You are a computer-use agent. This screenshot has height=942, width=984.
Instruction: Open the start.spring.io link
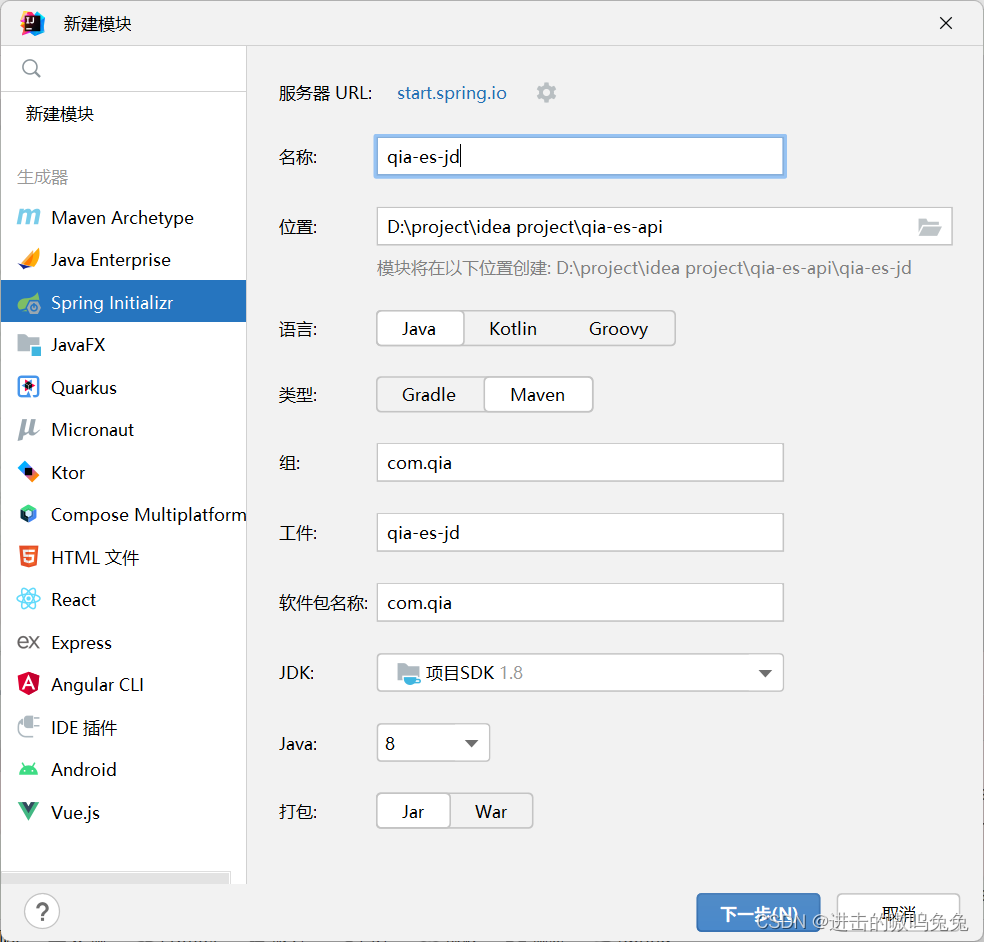(451, 93)
